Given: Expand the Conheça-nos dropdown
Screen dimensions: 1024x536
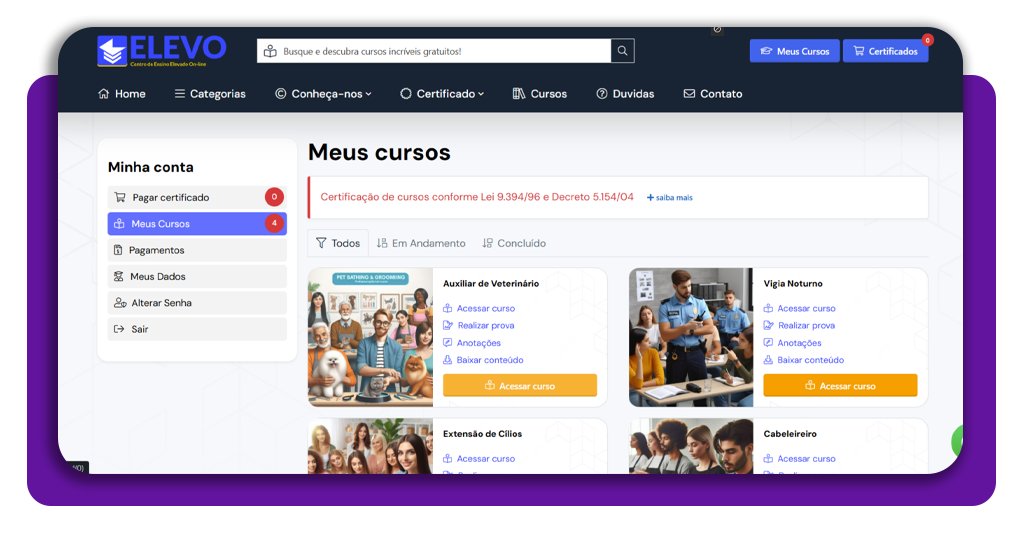Looking at the screenshot, I should point(323,94).
